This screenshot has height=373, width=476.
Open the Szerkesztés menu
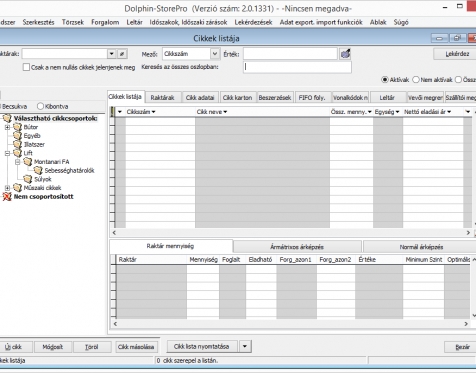point(38,22)
